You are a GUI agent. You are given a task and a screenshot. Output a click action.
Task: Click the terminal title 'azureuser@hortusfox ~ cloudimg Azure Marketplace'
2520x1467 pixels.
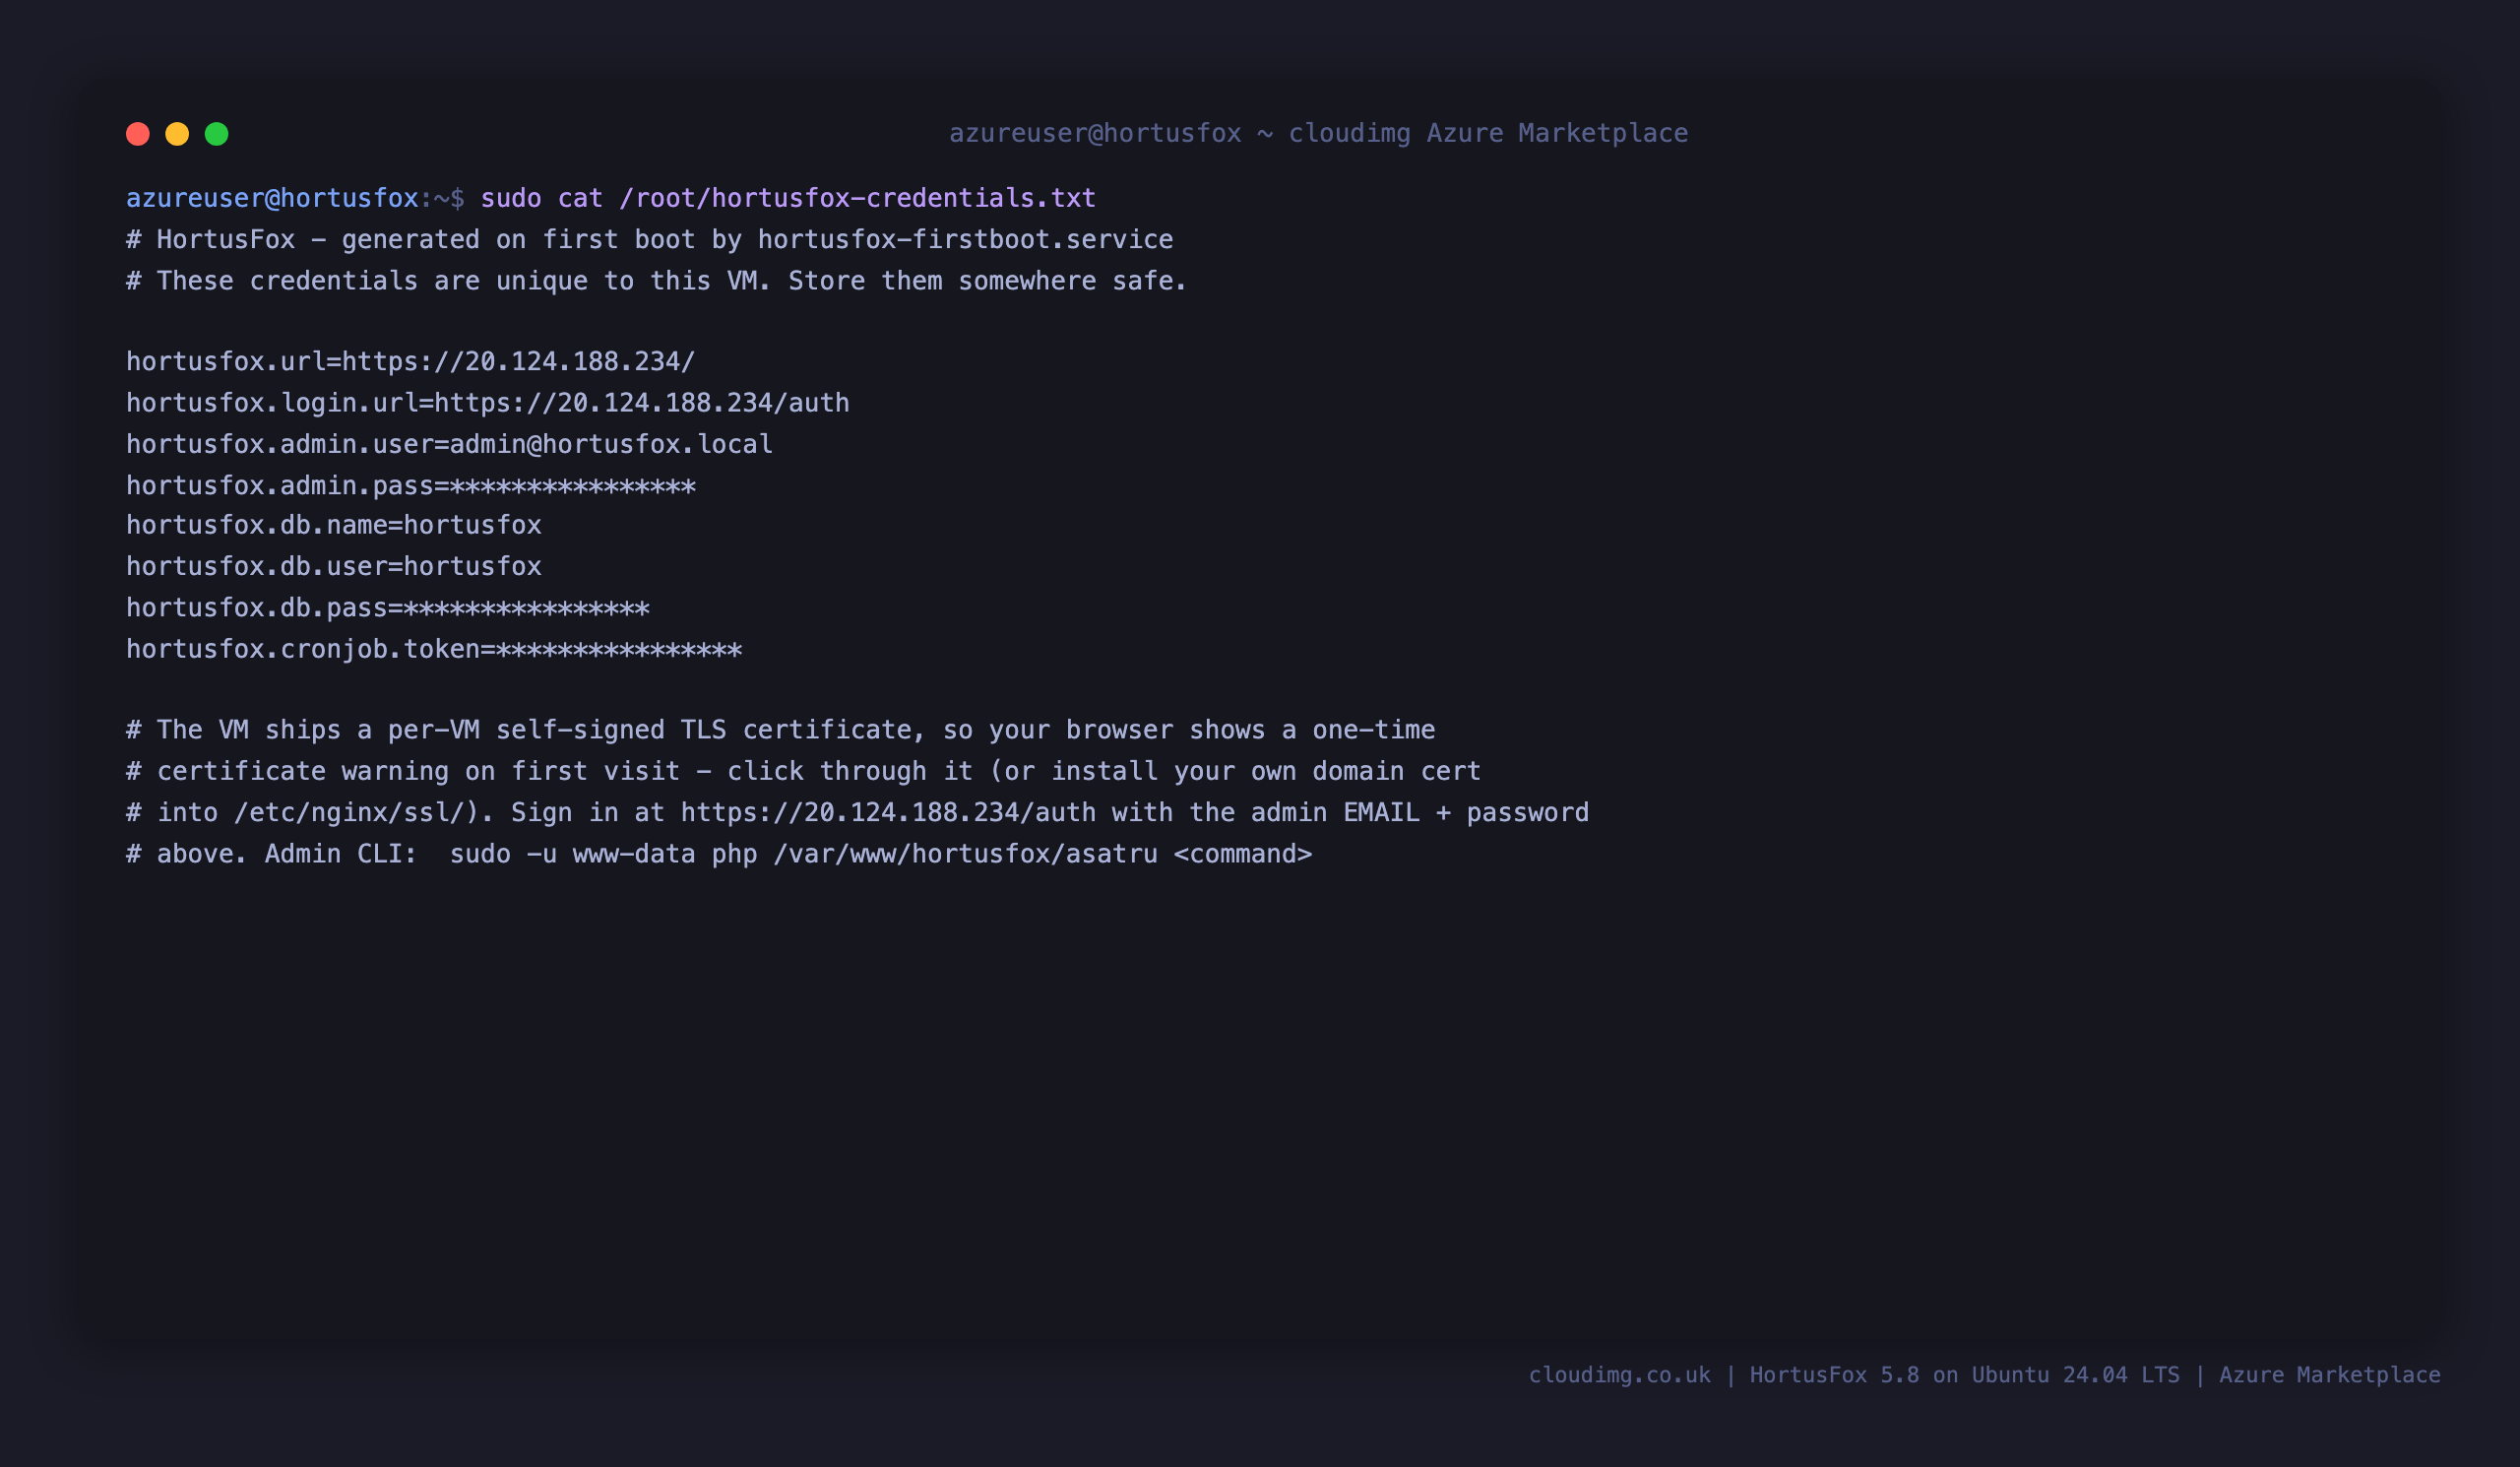1318,134
